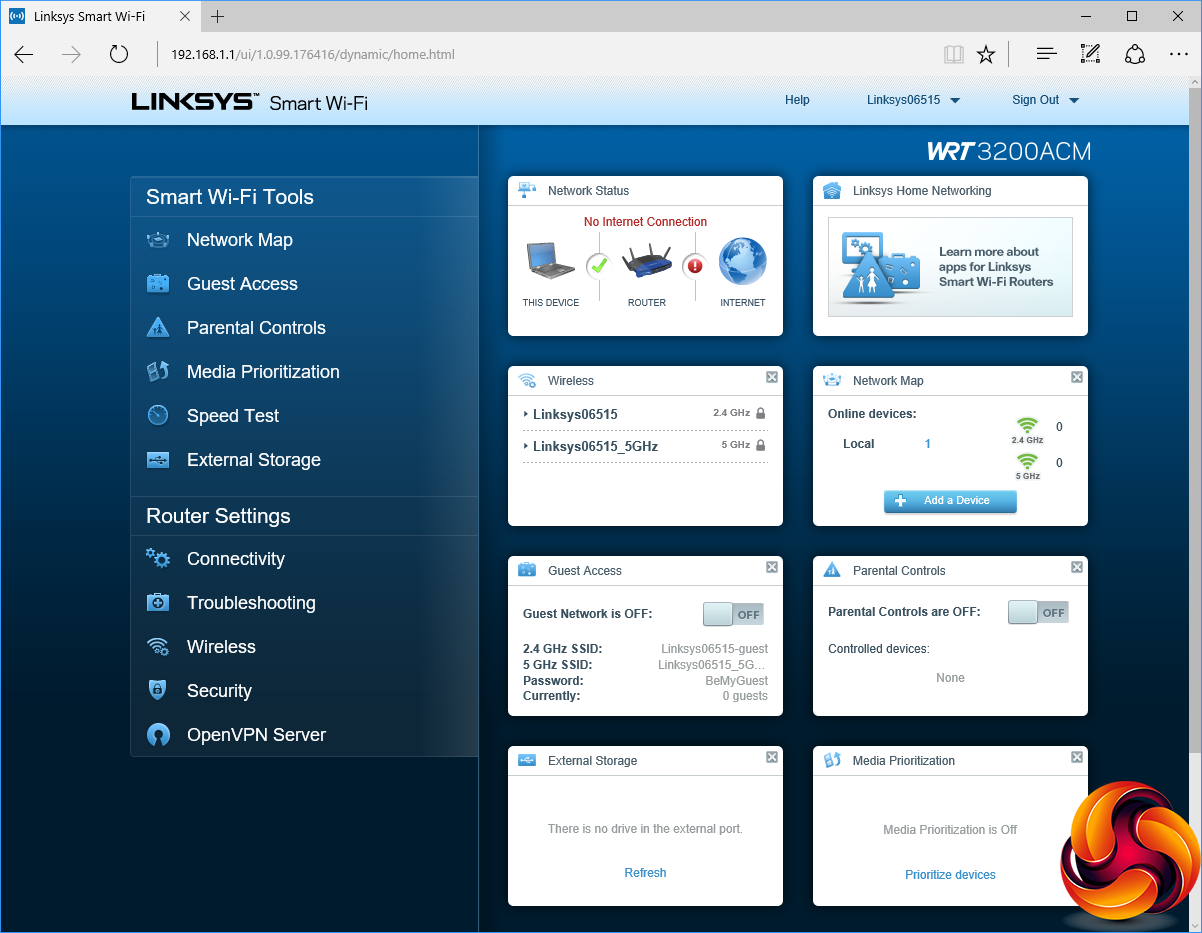Open Parental Controls from sidebar icon
Viewport: 1202px width, 933px height.
coord(158,328)
